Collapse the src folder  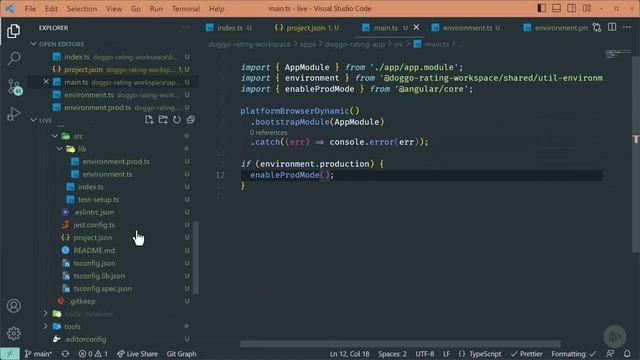click(55, 136)
